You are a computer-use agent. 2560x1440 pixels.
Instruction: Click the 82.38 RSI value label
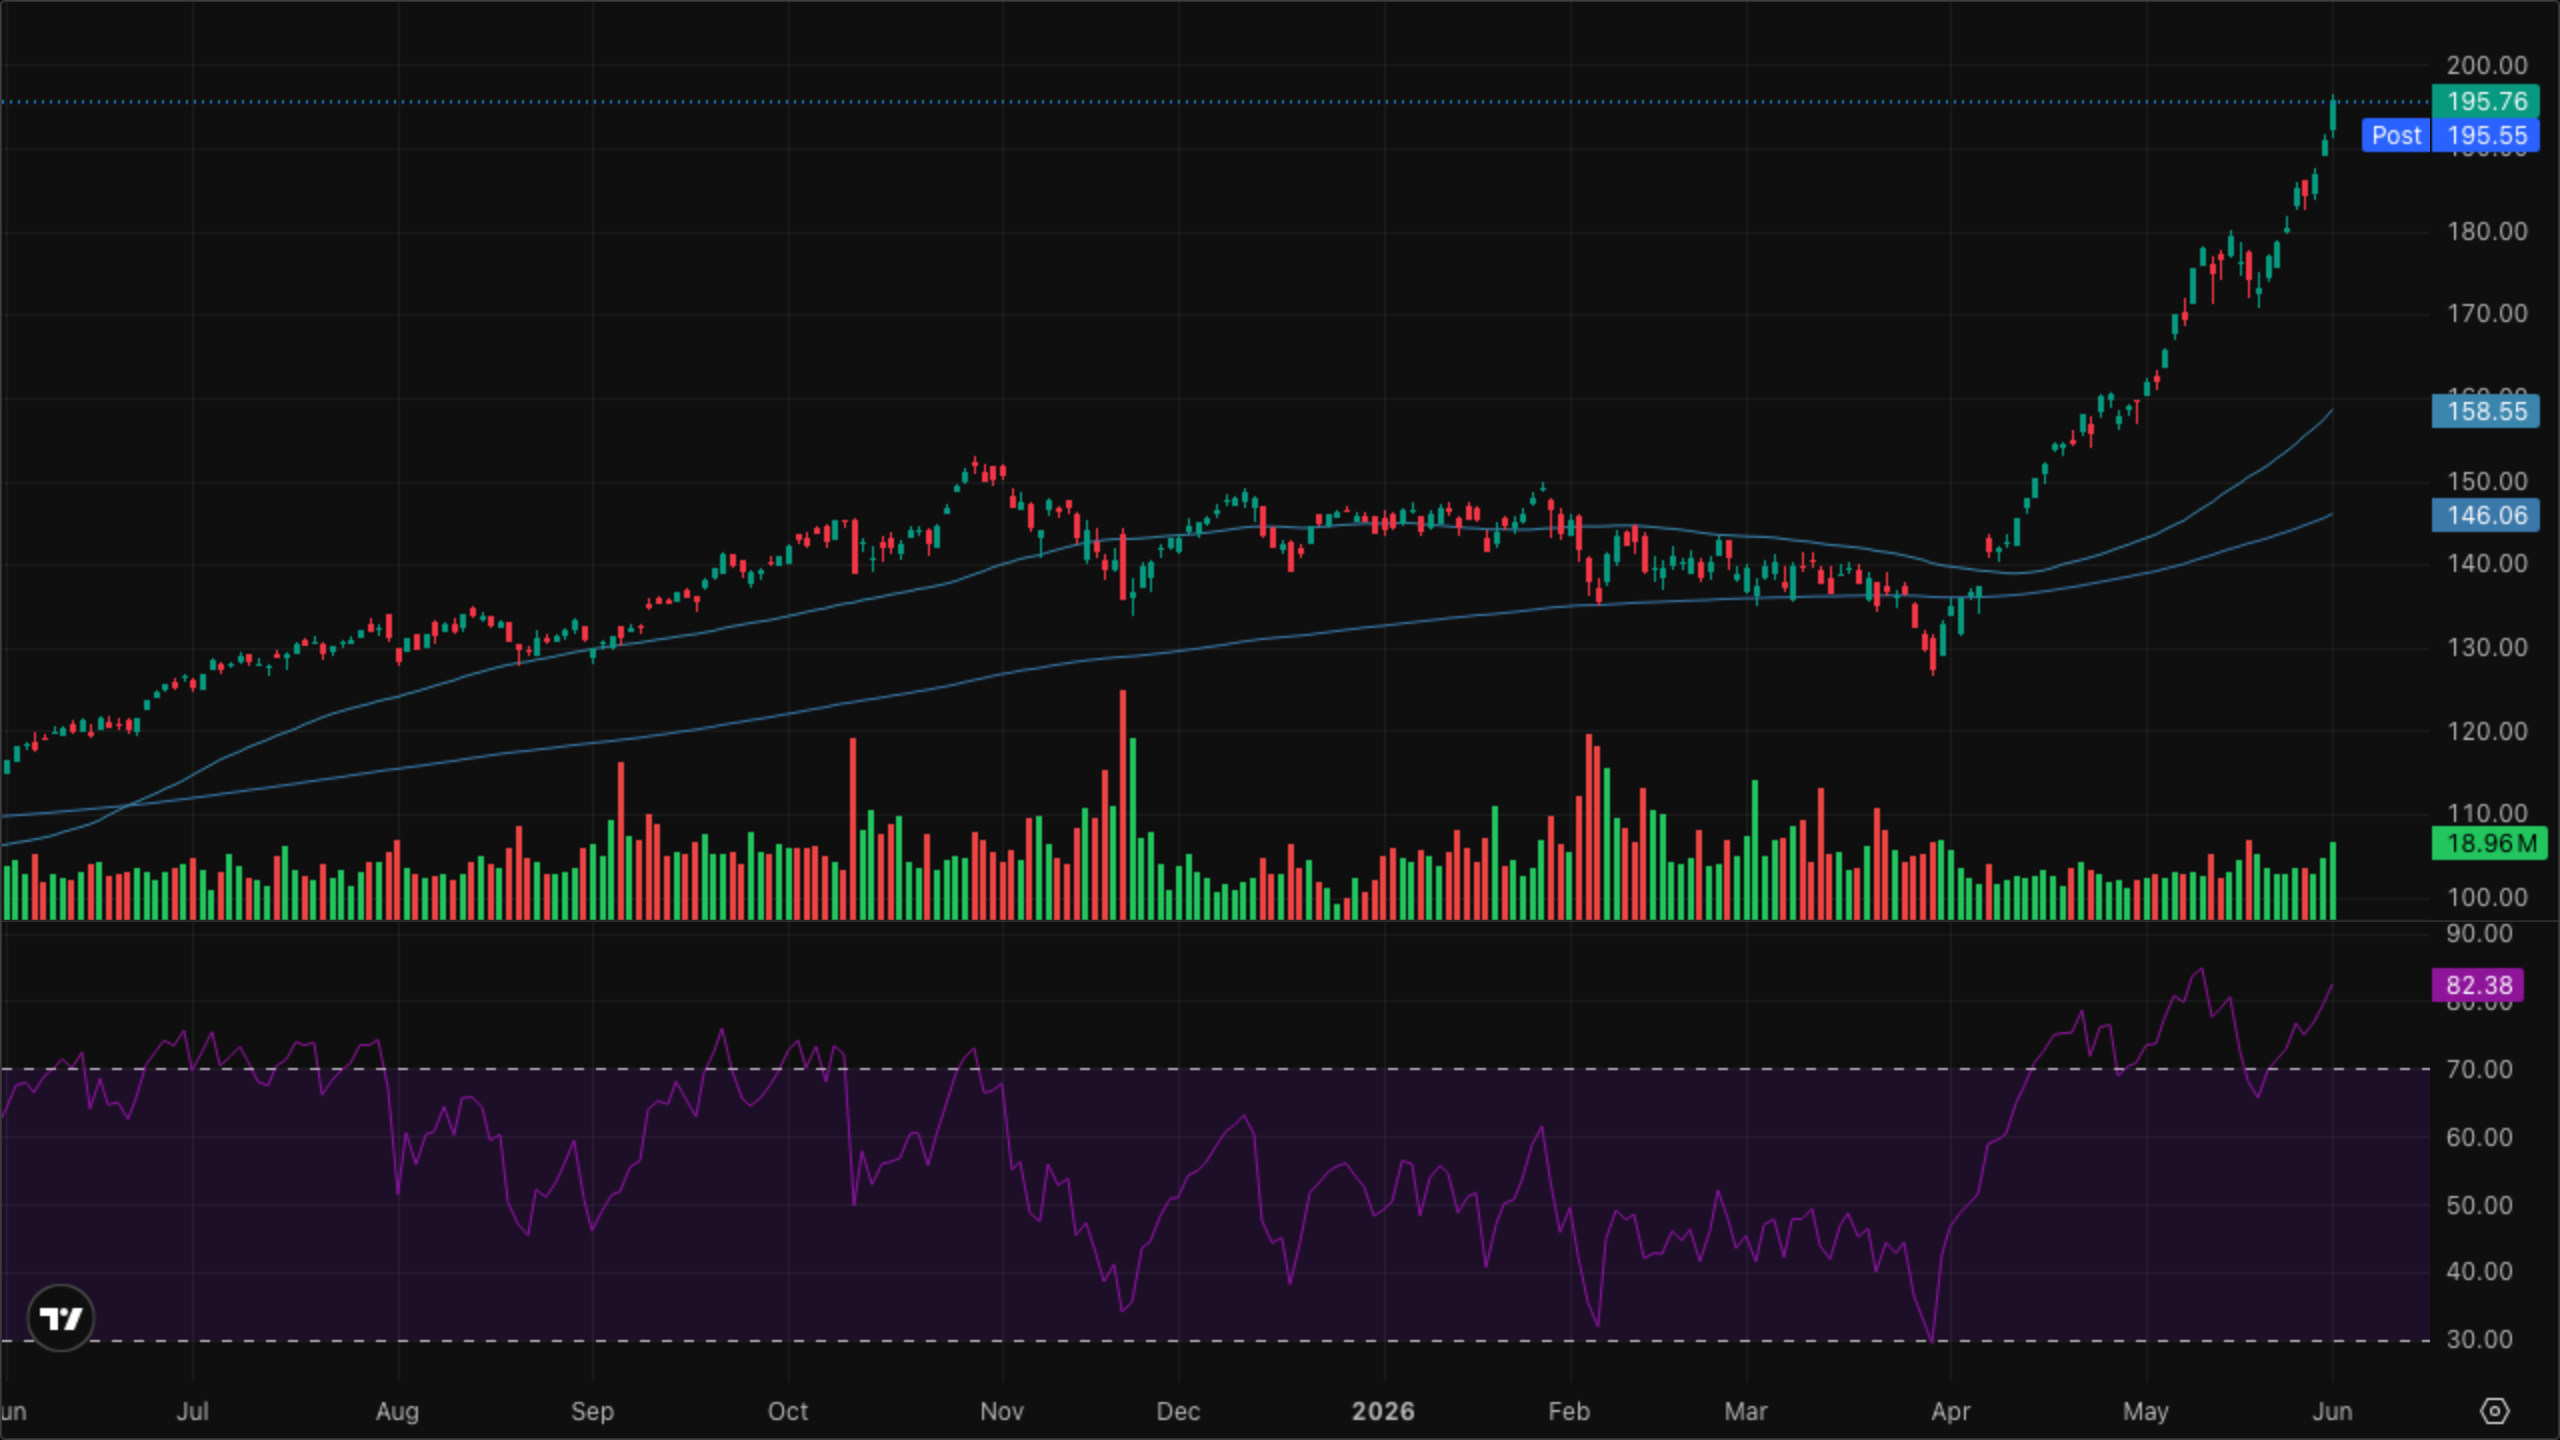point(2477,985)
